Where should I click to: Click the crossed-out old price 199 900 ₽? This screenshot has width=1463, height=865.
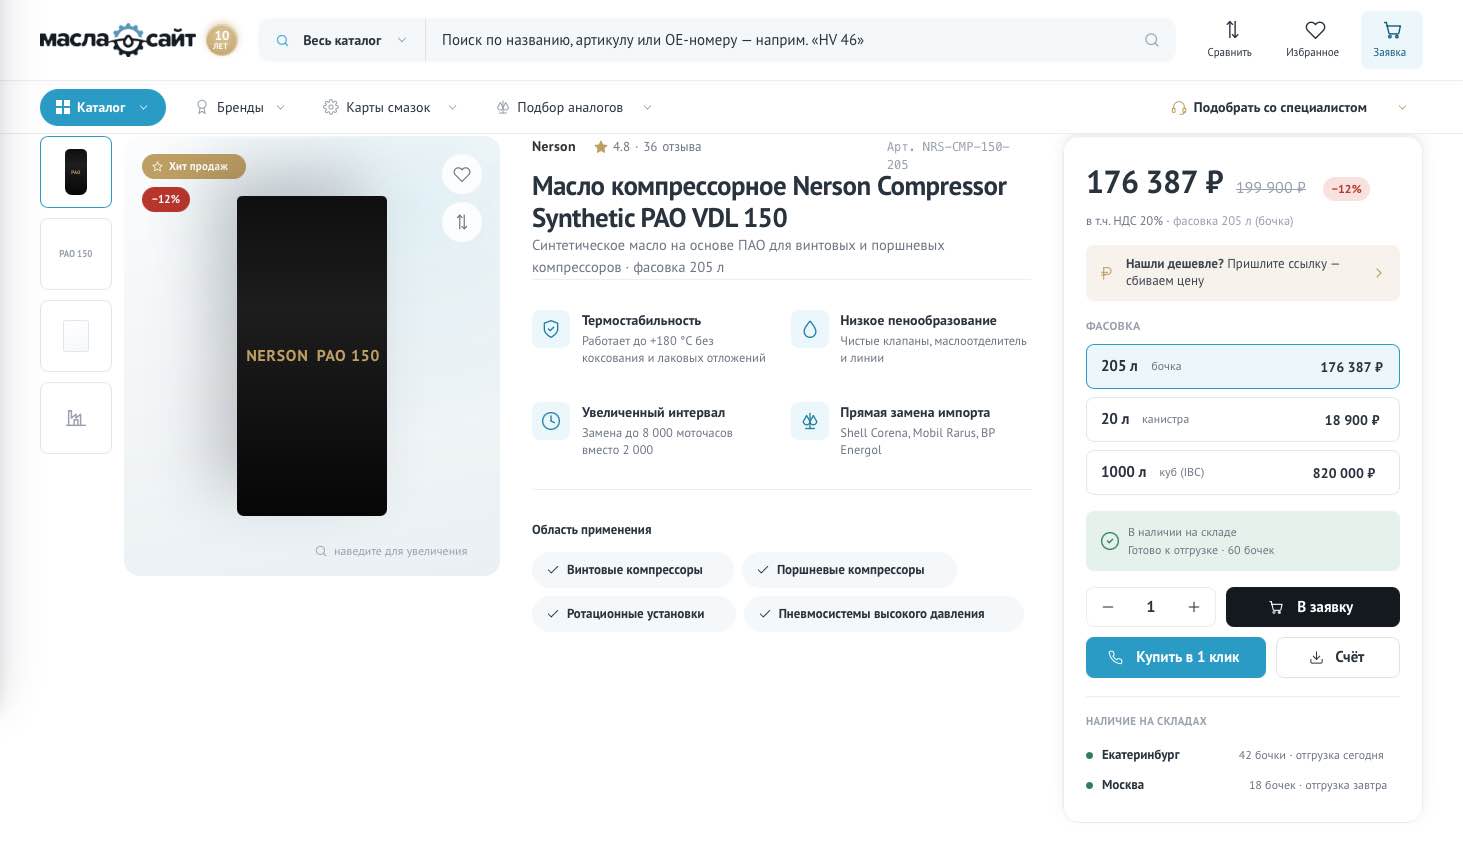tap(1271, 188)
